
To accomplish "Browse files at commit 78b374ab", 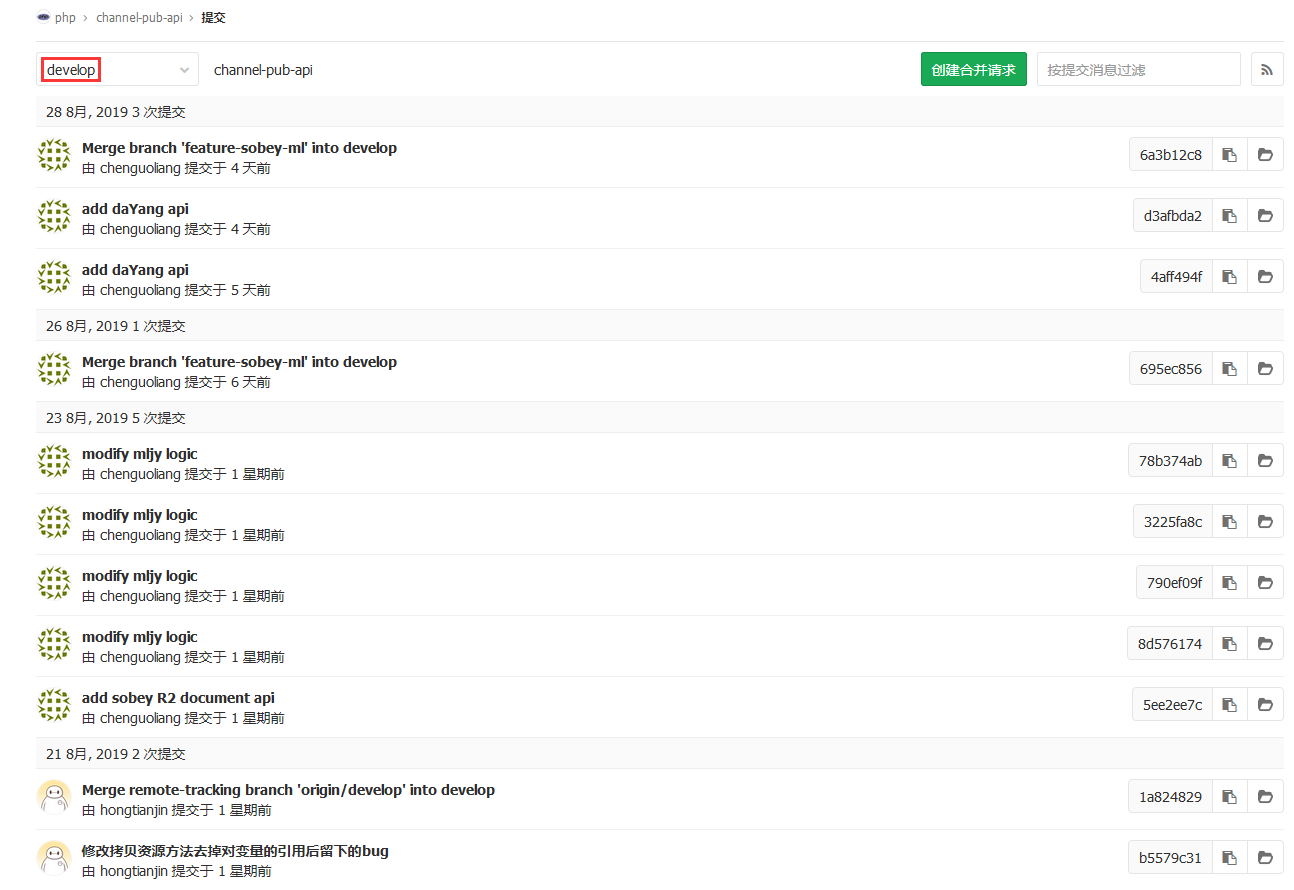I will tap(1265, 461).
